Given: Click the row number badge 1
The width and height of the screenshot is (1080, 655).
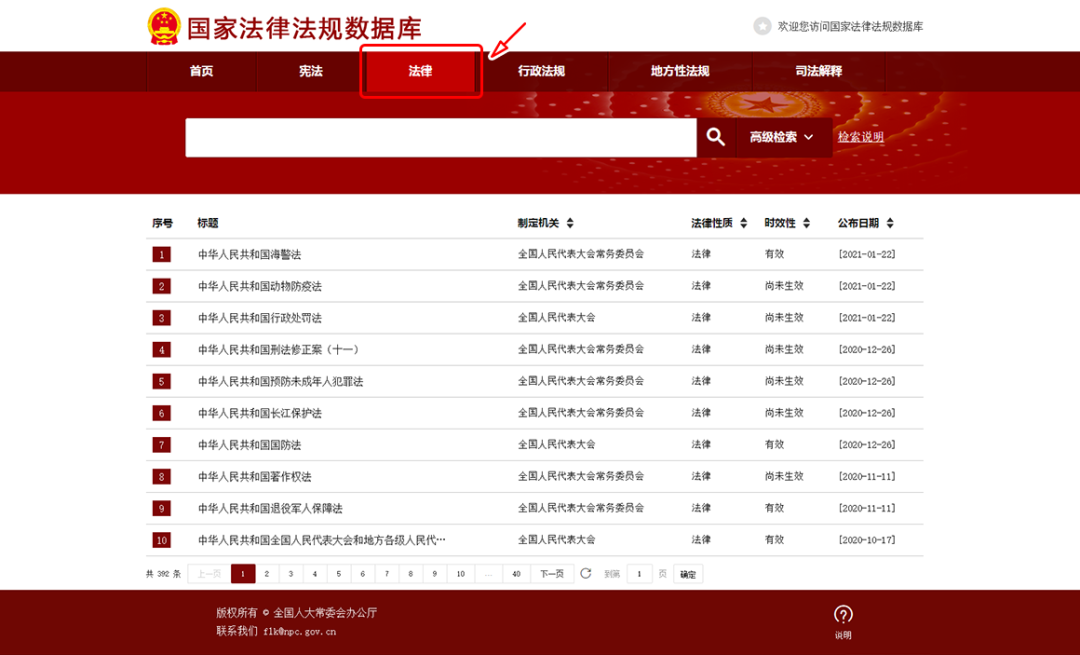Looking at the screenshot, I should (x=162, y=255).
